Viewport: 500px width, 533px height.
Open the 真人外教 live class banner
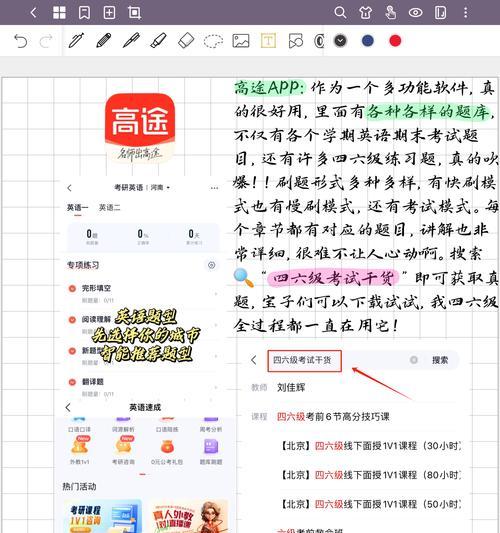point(188,516)
